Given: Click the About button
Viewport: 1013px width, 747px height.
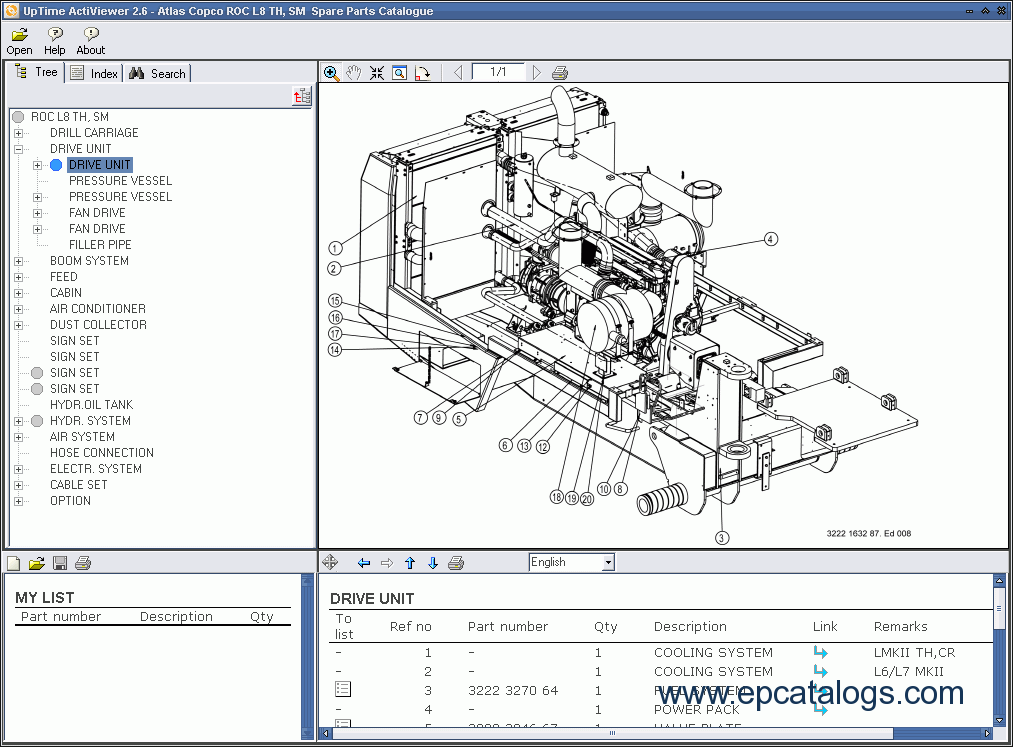Looking at the screenshot, I should [x=90, y=41].
